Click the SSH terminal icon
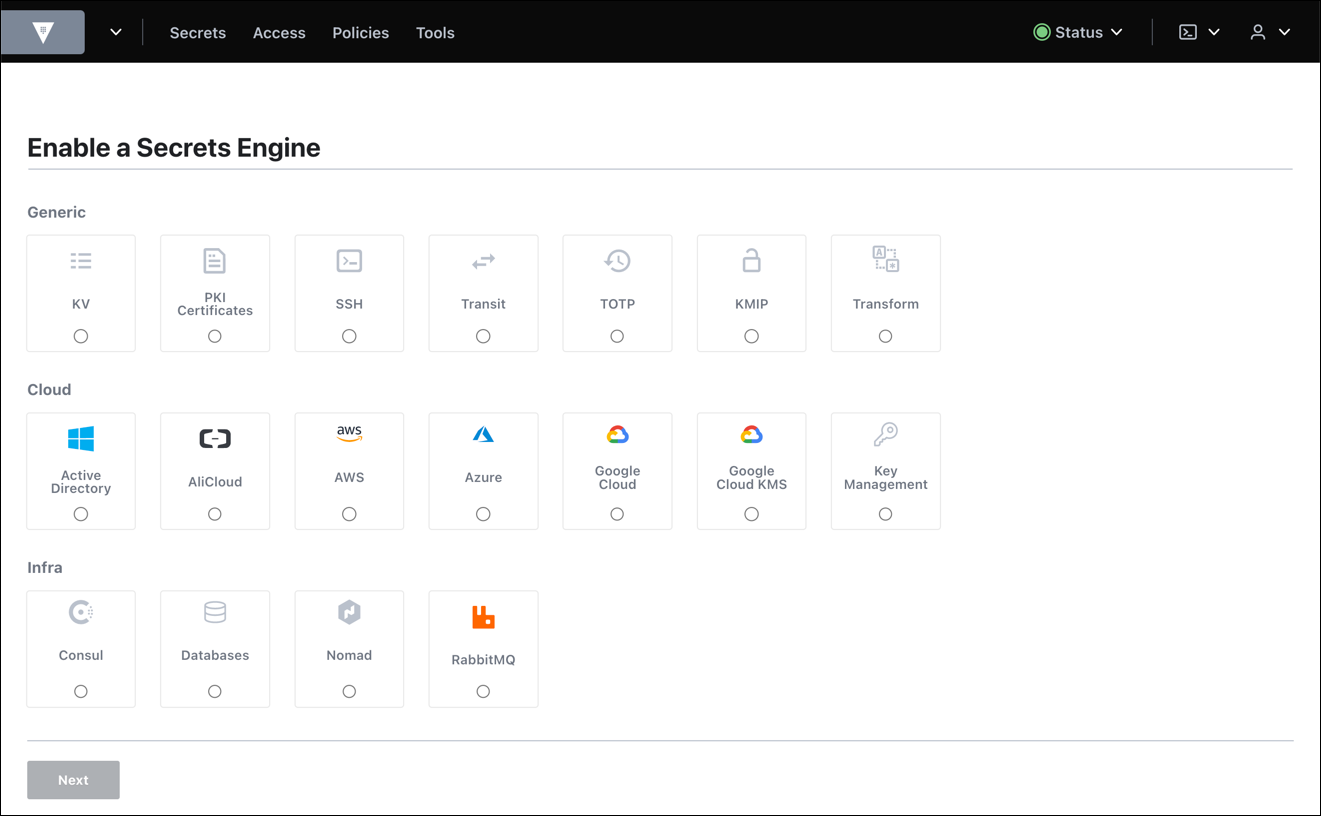This screenshot has height=816, width=1321. point(349,260)
